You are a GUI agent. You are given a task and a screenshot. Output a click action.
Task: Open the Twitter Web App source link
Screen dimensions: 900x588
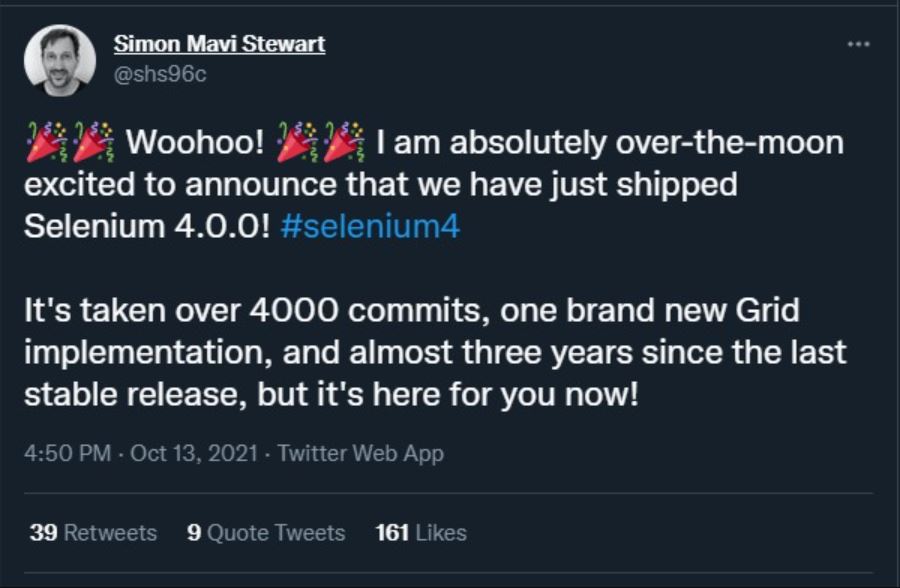click(360, 453)
